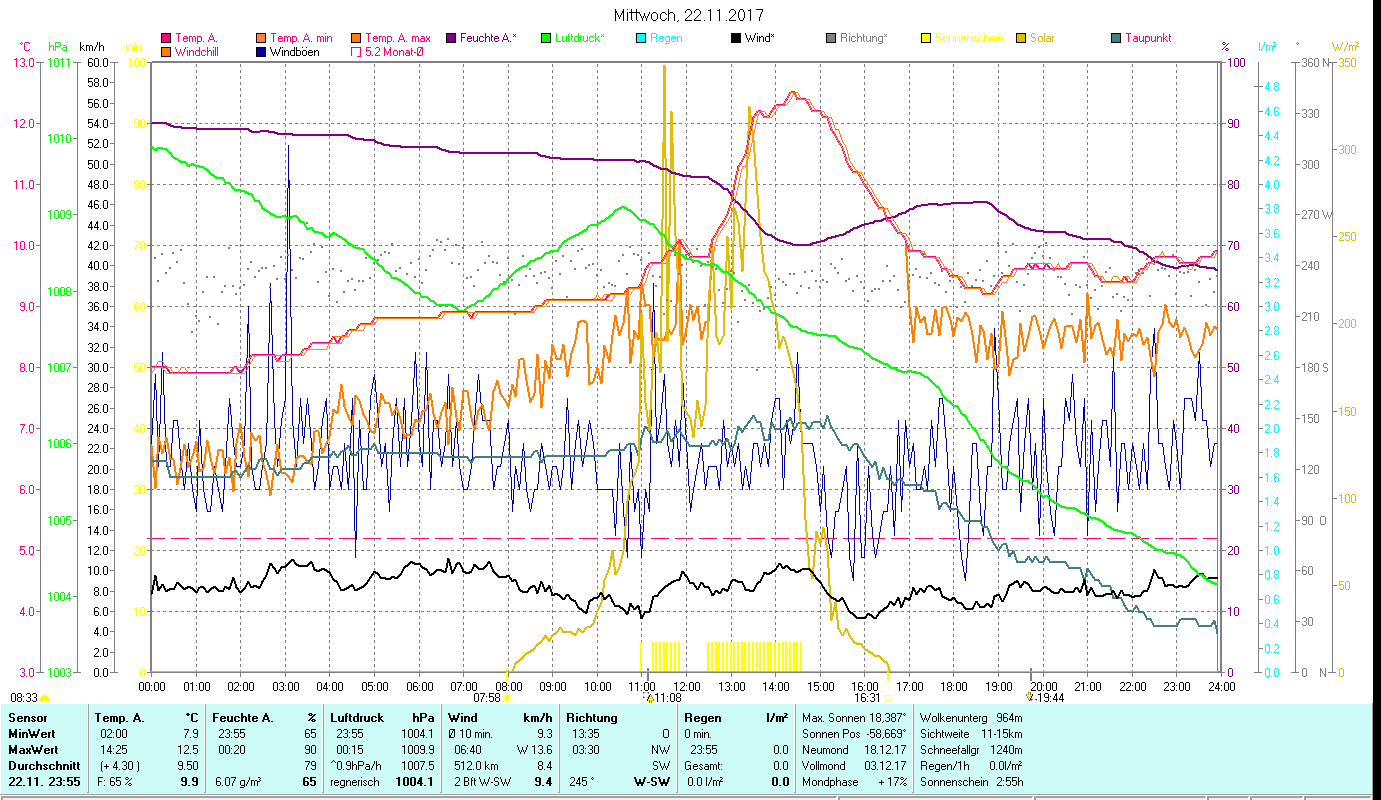The height and width of the screenshot is (800, 1381).
Task: Click the 'MaxWert' row label
Action: point(32,750)
